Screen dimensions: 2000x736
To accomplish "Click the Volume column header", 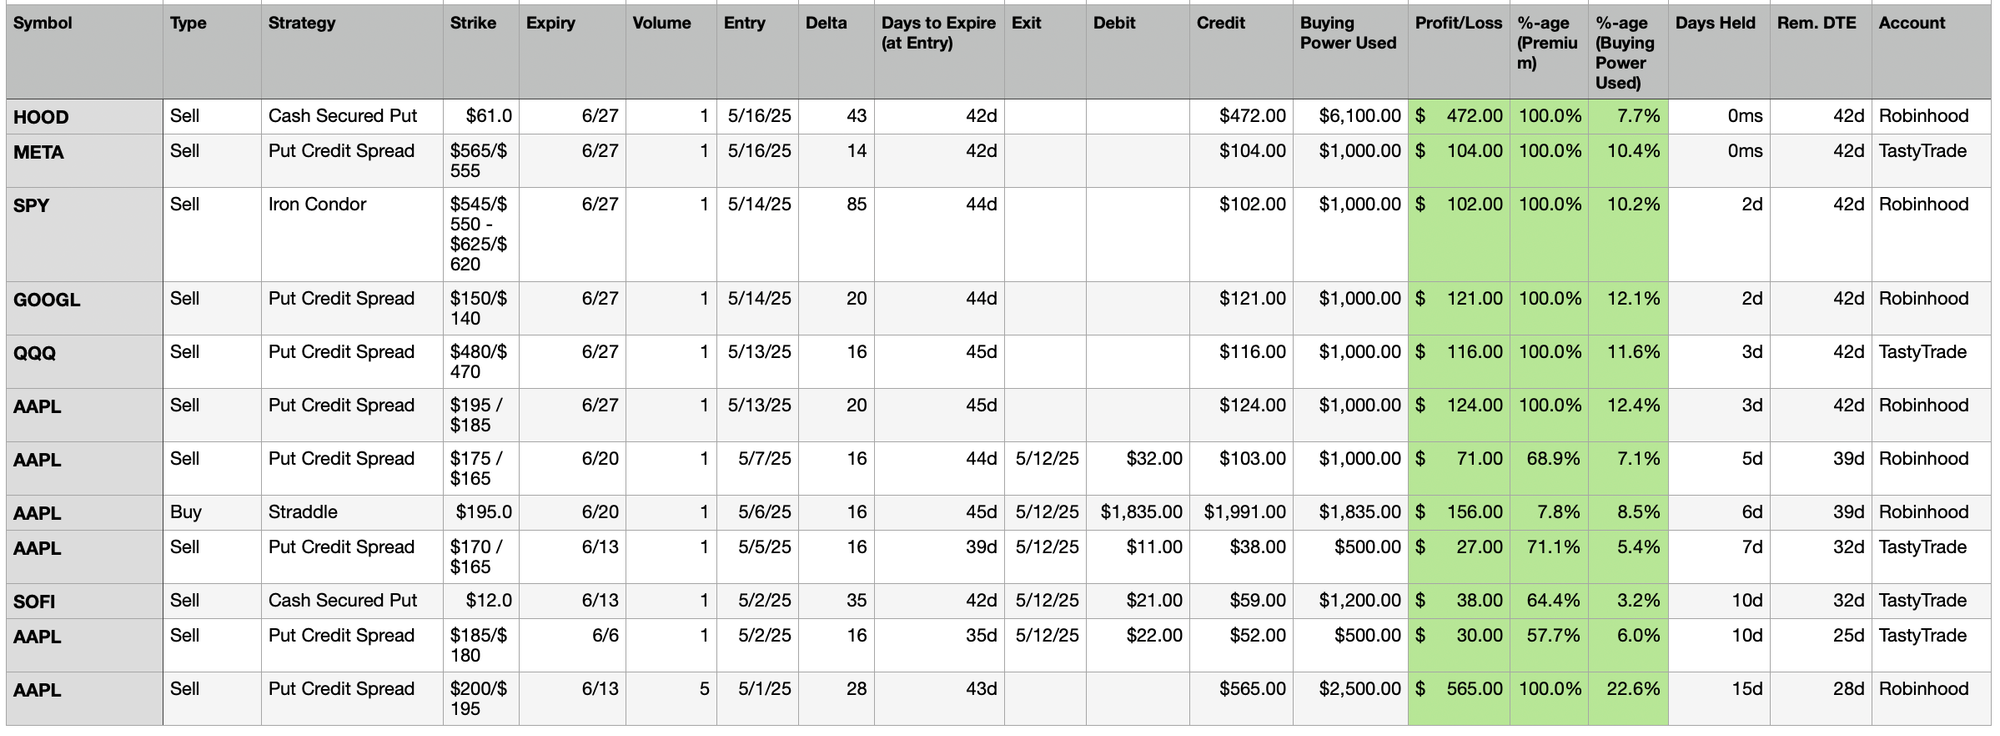I will [x=671, y=51].
